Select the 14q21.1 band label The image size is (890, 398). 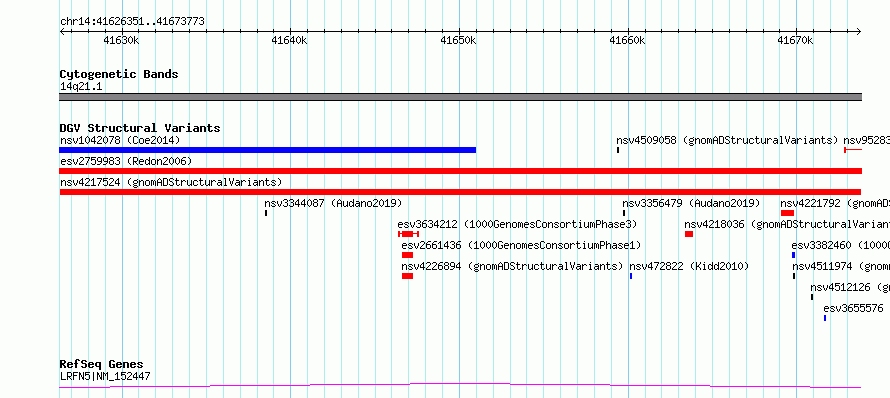pos(81,87)
